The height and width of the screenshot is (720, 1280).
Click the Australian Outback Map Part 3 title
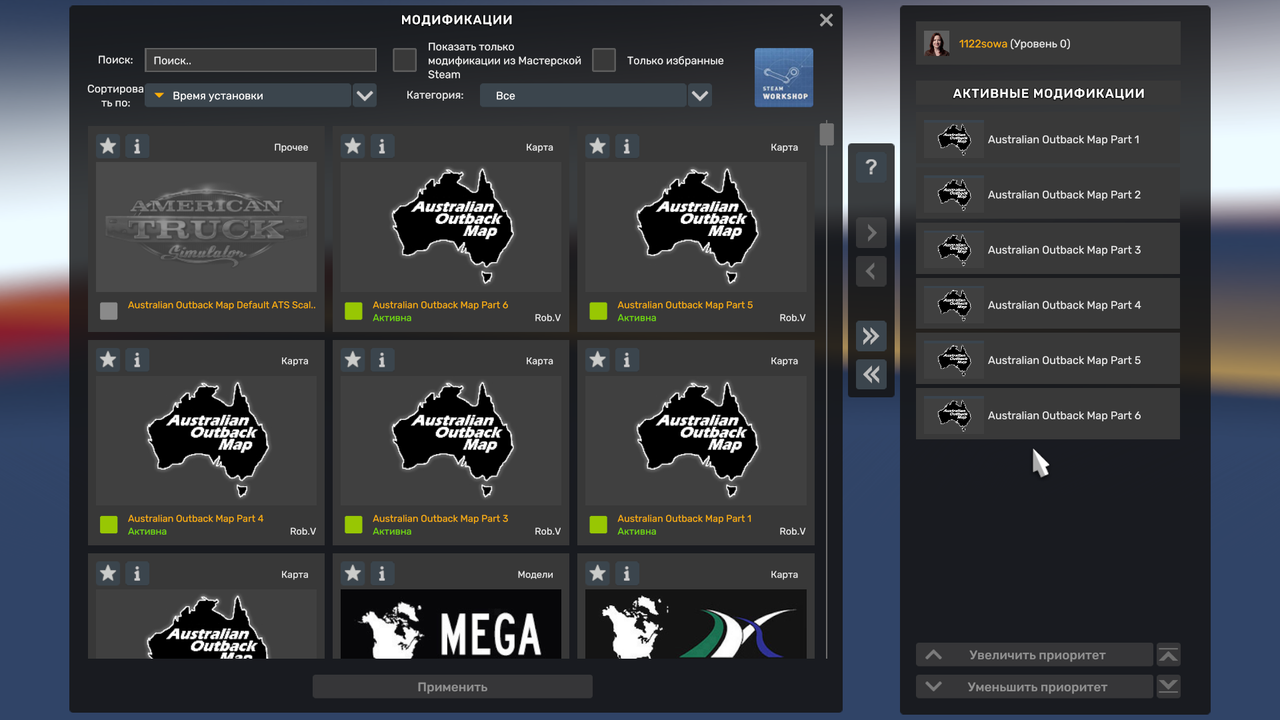(441, 518)
